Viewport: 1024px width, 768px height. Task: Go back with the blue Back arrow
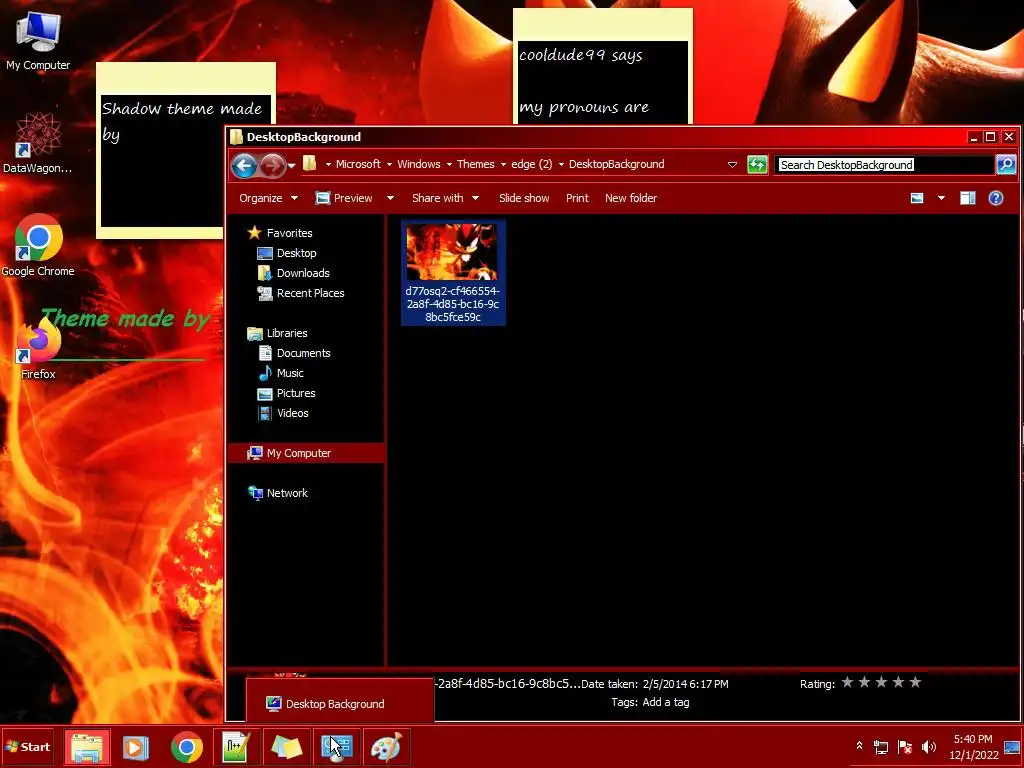[244, 165]
